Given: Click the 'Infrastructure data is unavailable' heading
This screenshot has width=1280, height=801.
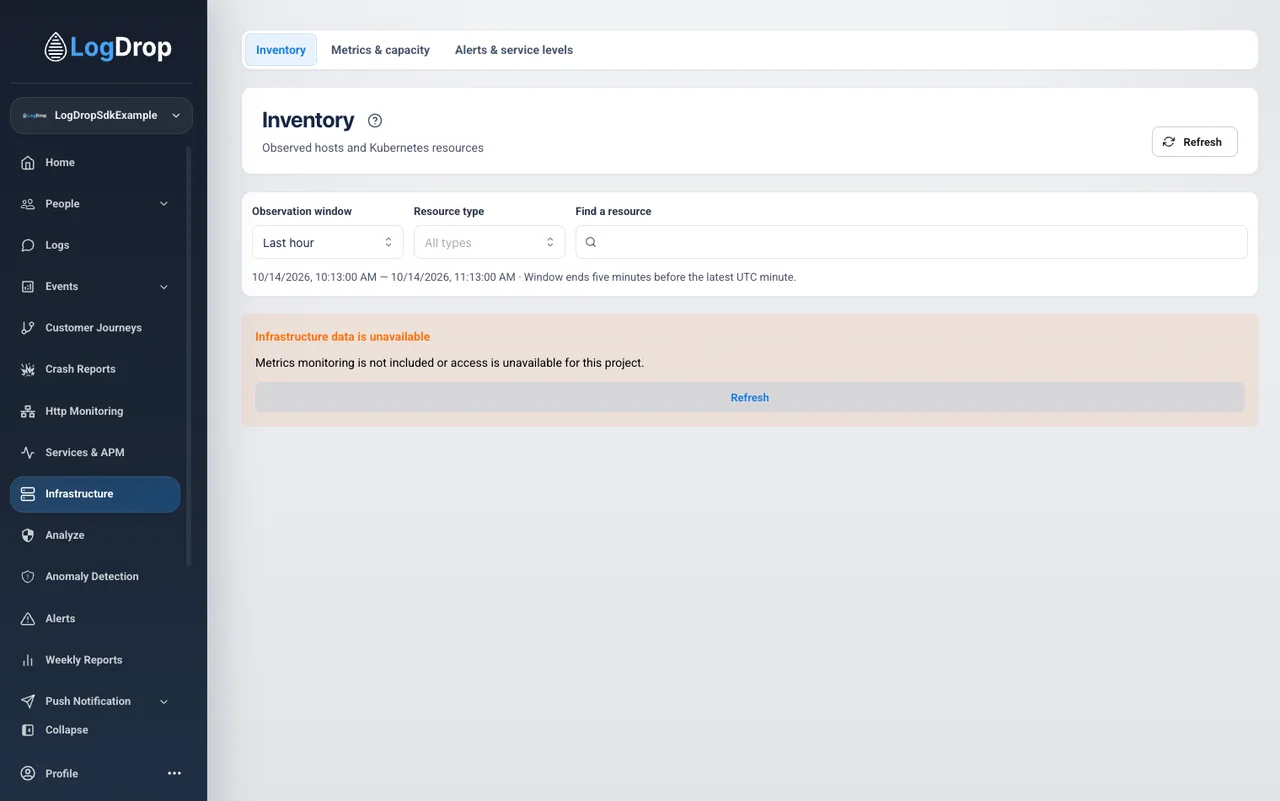Looking at the screenshot, I should [343, 337].
